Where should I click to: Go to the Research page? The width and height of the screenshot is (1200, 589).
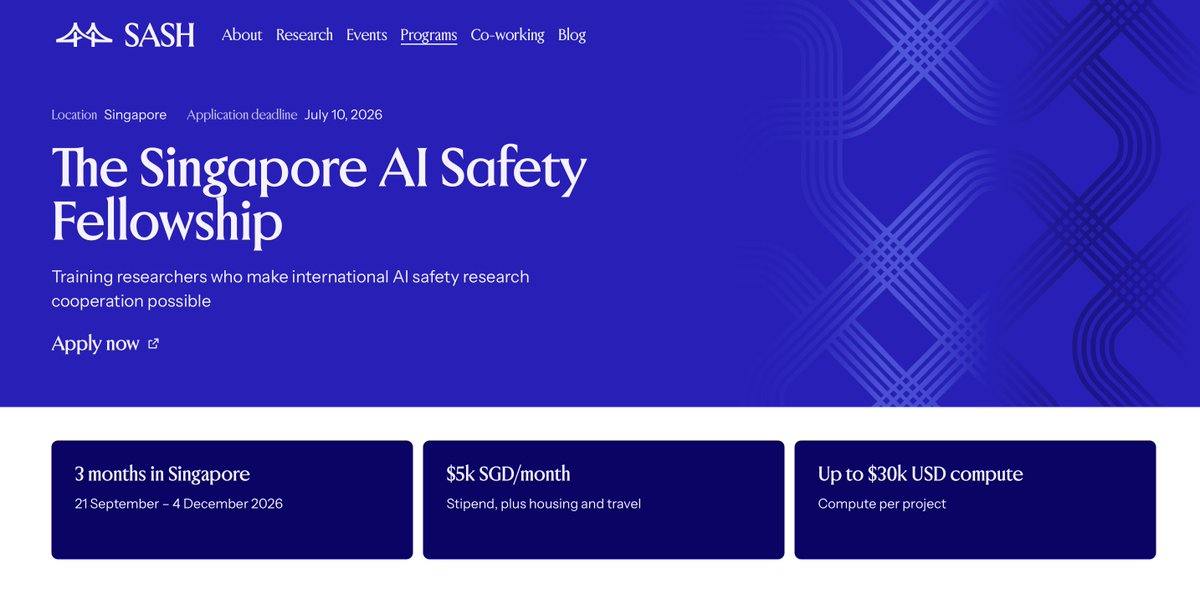pyautogui.click(x=304, y=35)
